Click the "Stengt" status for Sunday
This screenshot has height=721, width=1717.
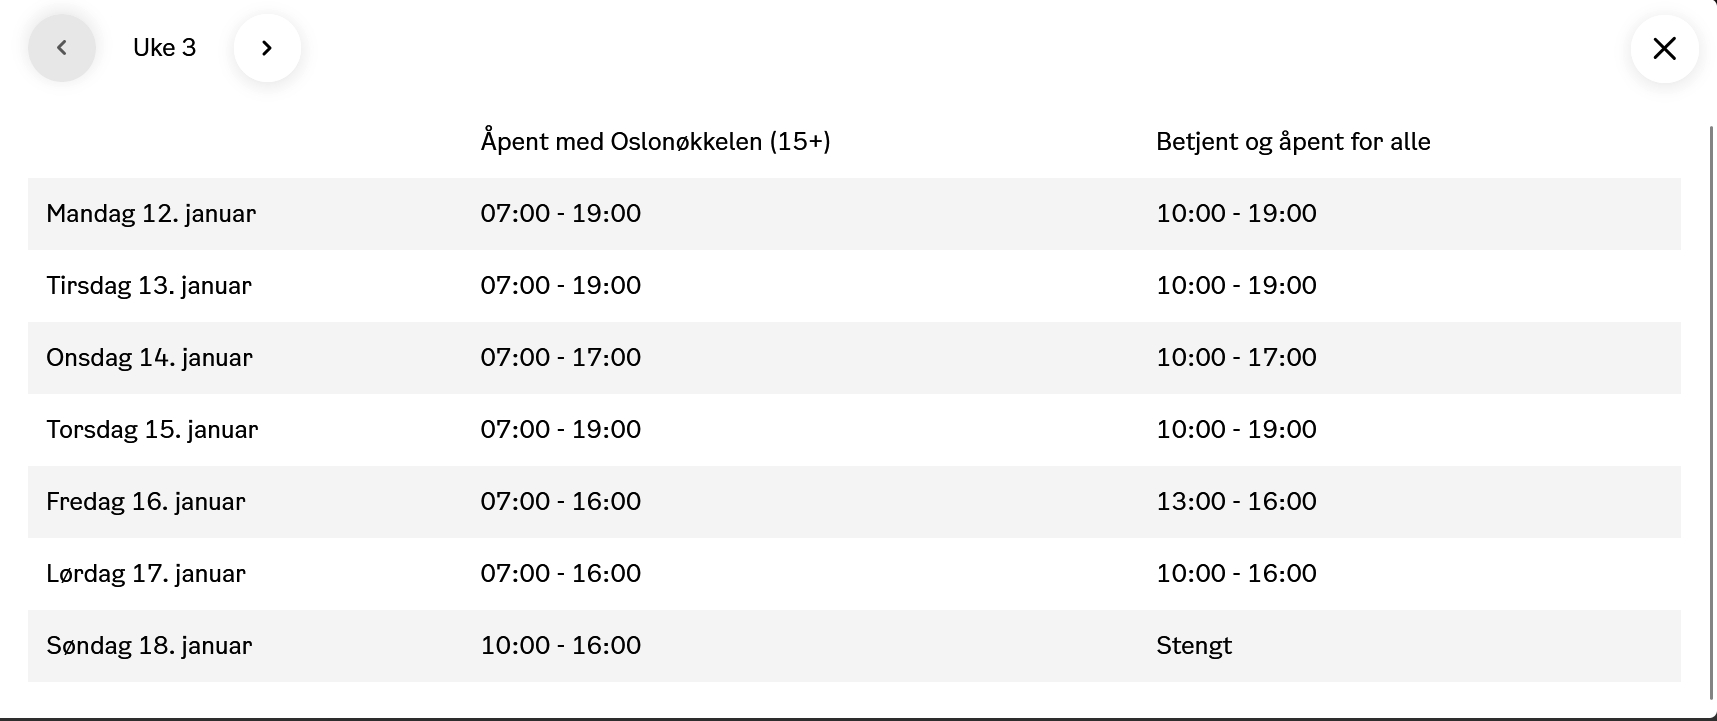point(1194,646)
